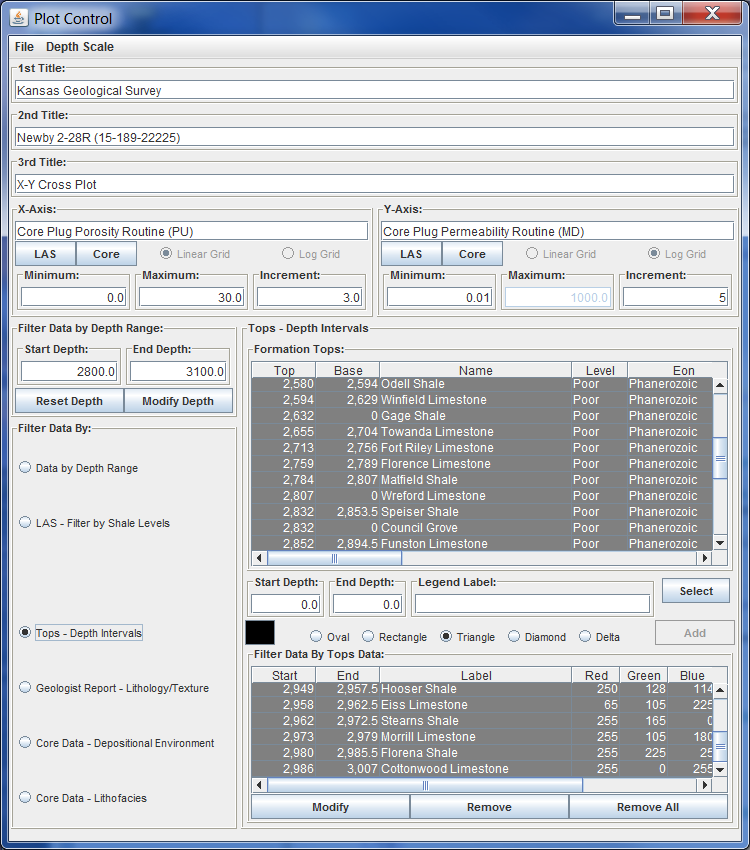
Task: Choose the Oval symbol shape
Action: [x=330, y=636]
